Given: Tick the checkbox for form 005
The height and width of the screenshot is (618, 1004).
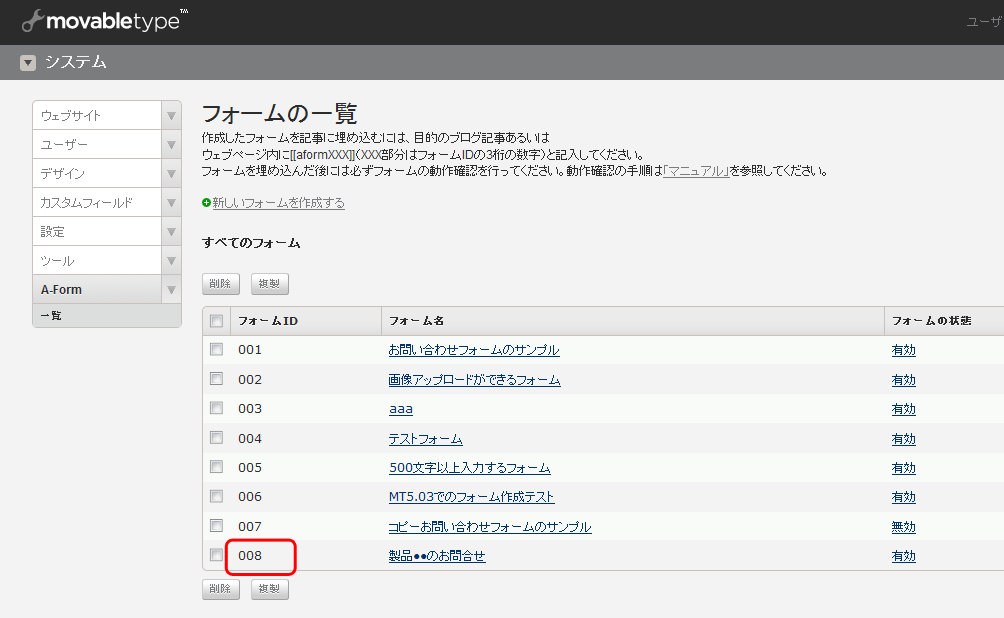Looking at the screenshot, I should [x=217, y=467].
